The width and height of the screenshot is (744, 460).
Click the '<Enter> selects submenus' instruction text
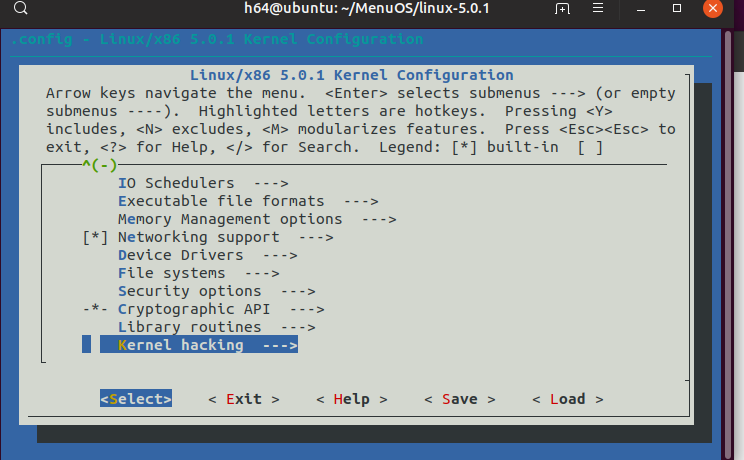[433, 93]
